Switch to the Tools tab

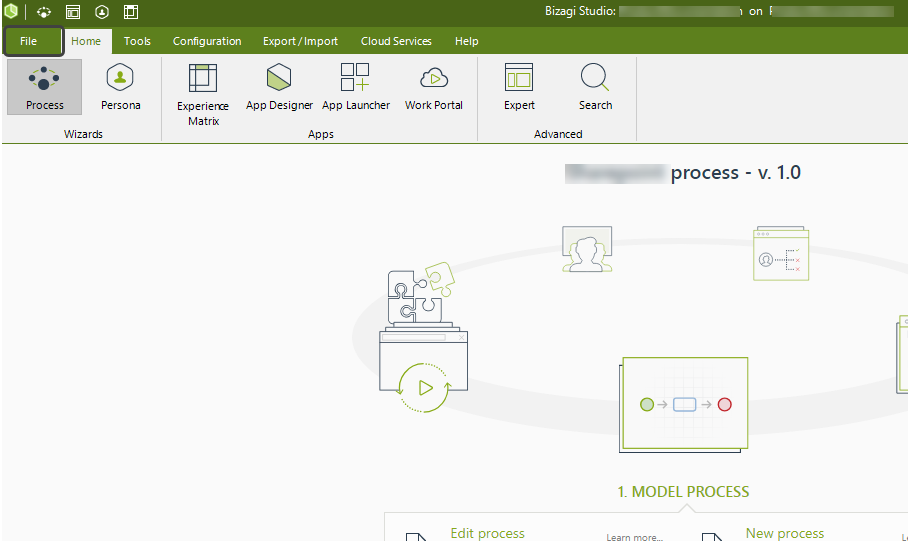tap(137, 41)
